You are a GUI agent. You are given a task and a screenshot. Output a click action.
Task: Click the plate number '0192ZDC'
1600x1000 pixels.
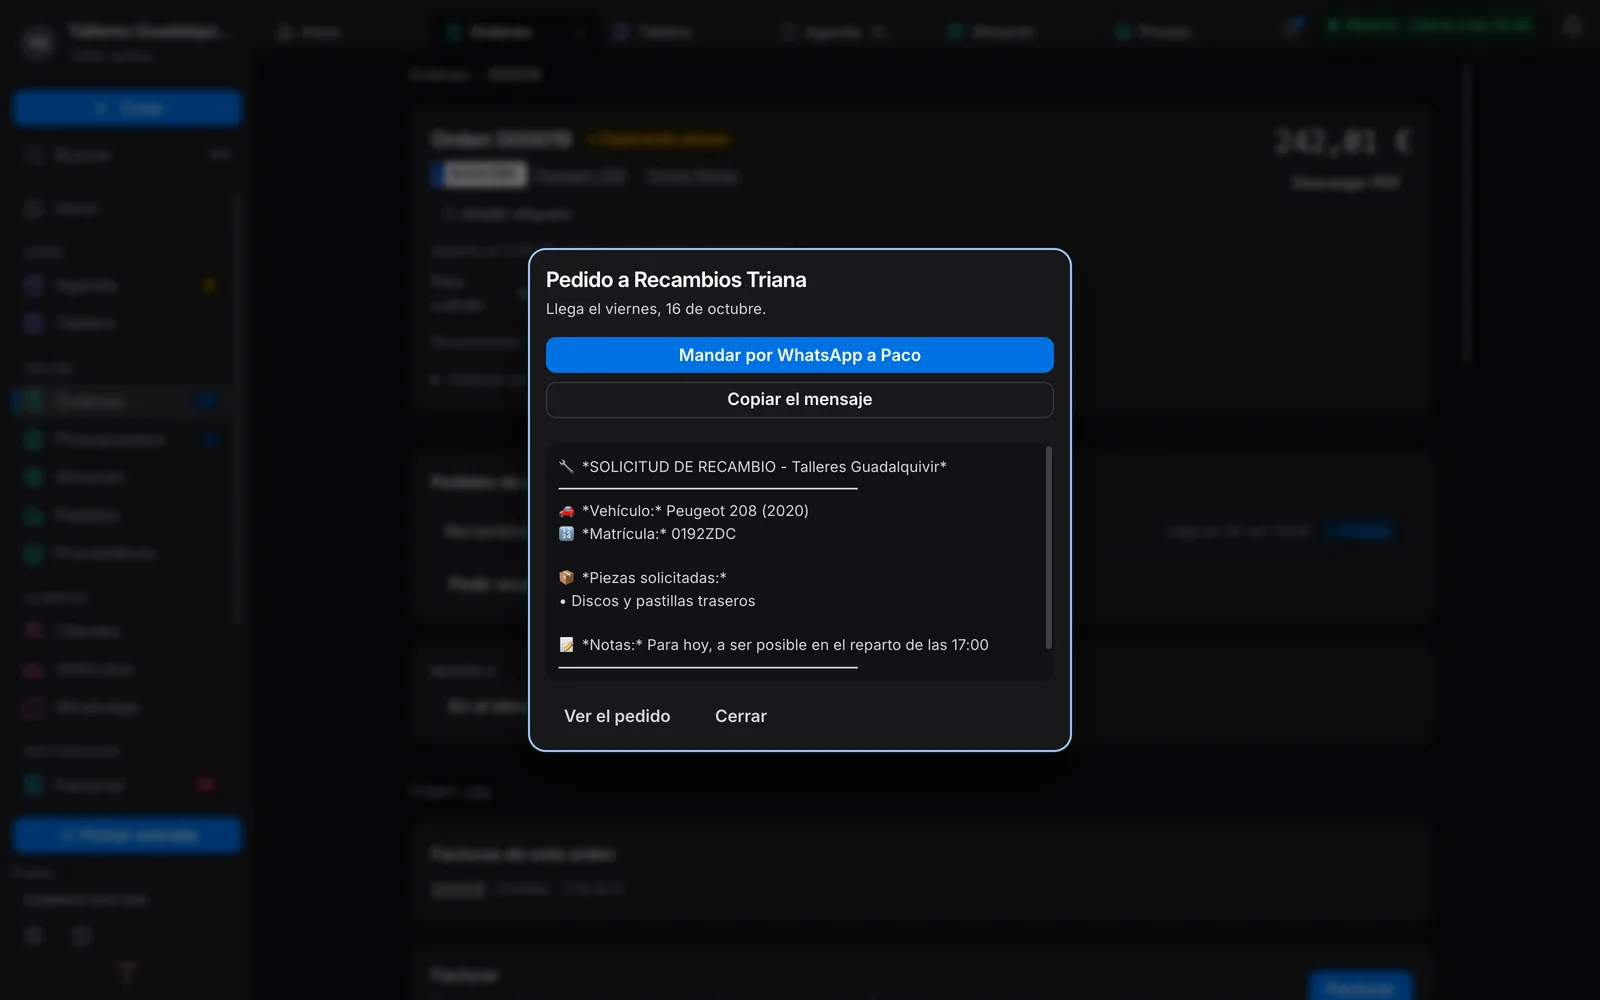703,534
